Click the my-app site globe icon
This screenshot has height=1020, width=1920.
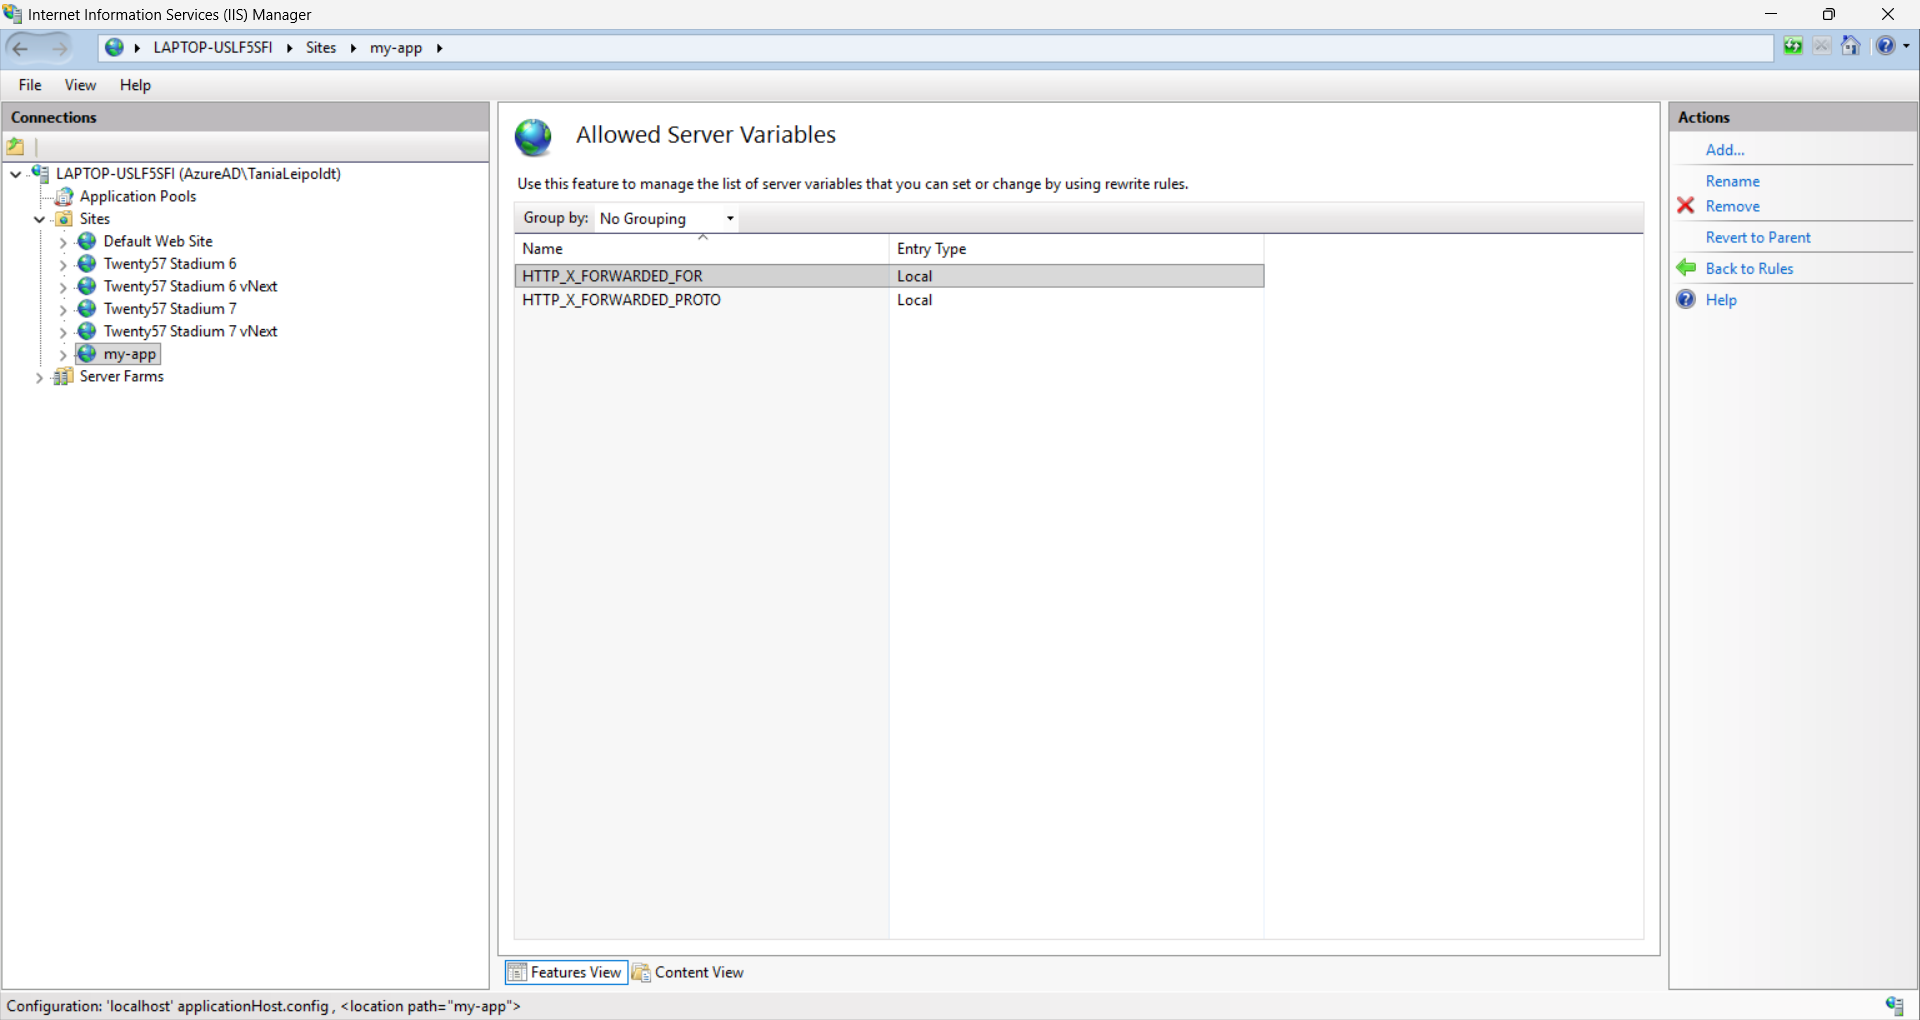pyautogui.click(x=87, y=354)
